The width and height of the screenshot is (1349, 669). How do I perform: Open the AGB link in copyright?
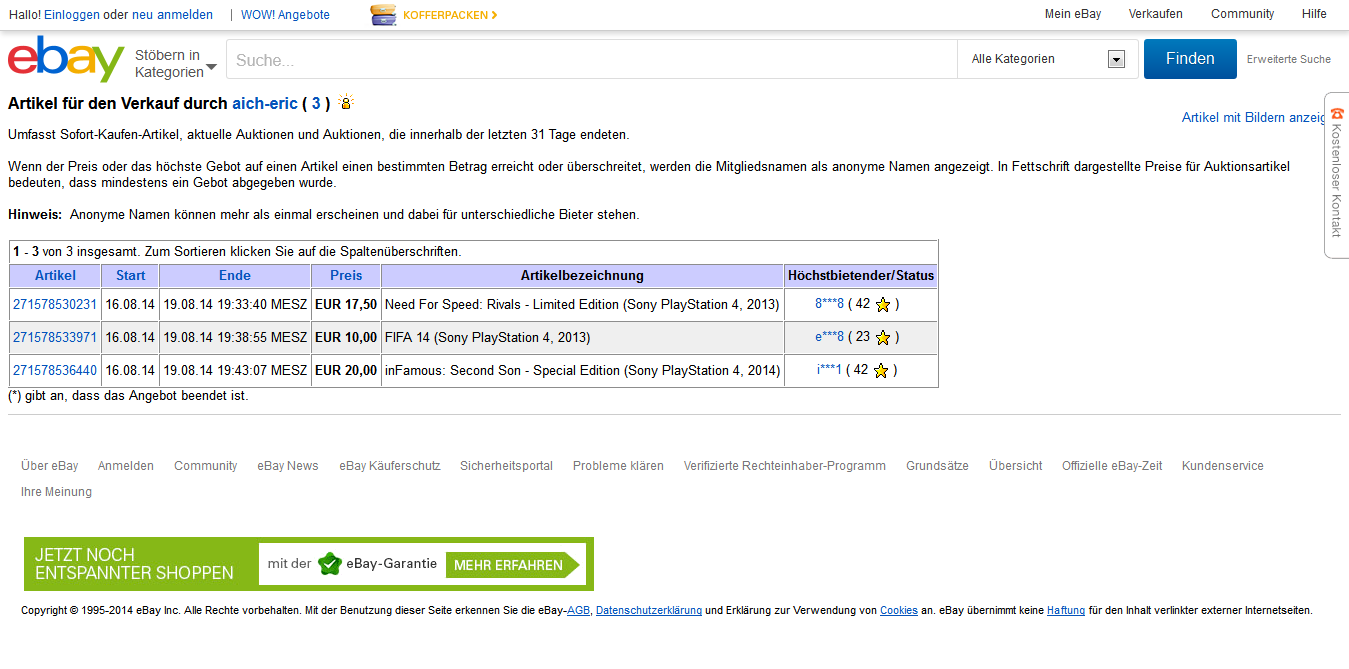pyautogui.click(x=578, y=610)
